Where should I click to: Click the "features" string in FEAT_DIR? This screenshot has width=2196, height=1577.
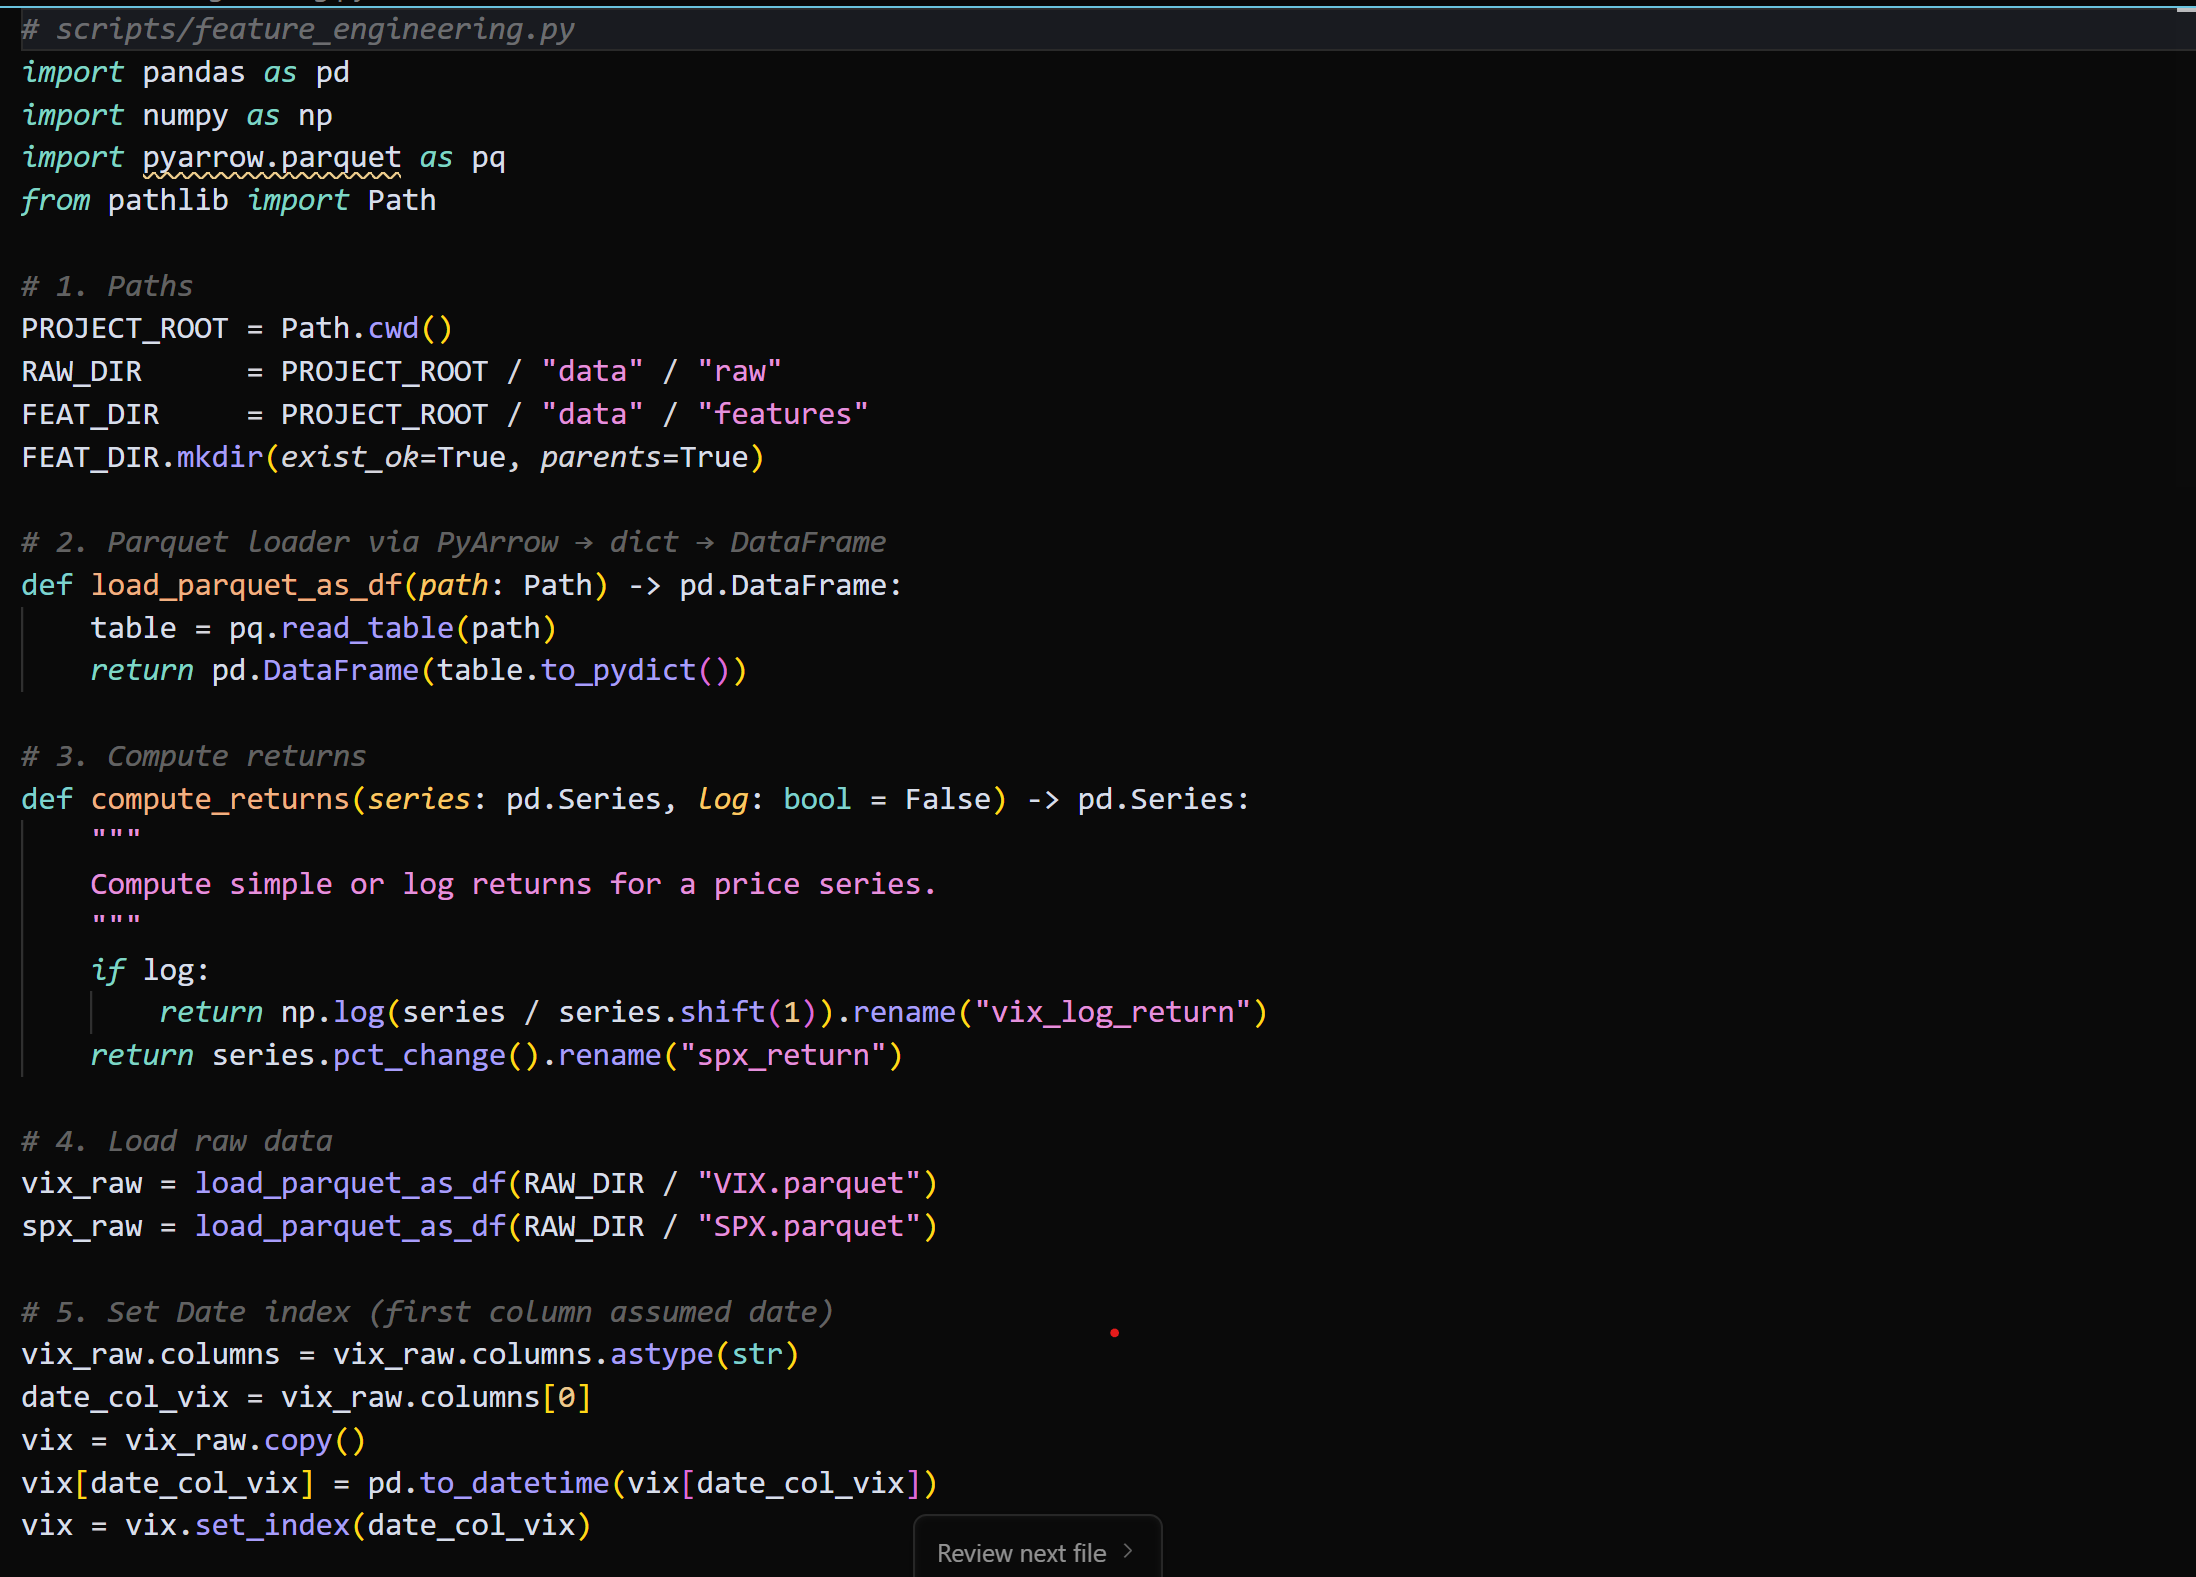coord(783,414)
